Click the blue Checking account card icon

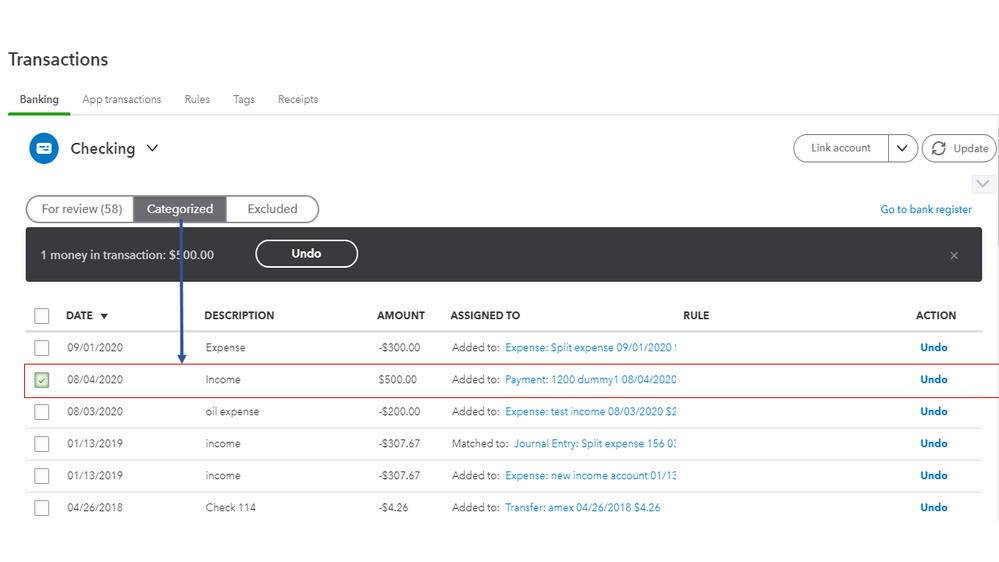[44, 148]
